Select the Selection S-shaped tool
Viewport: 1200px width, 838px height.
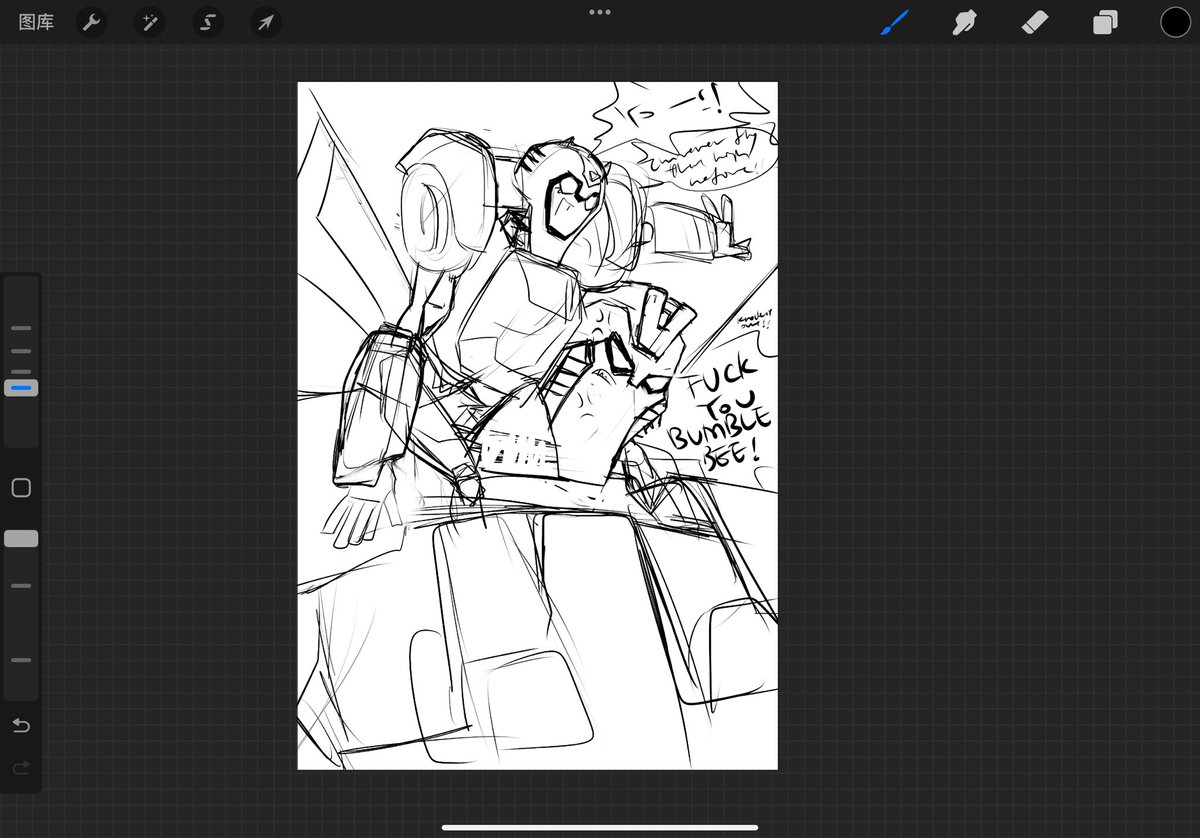(208, 22)
